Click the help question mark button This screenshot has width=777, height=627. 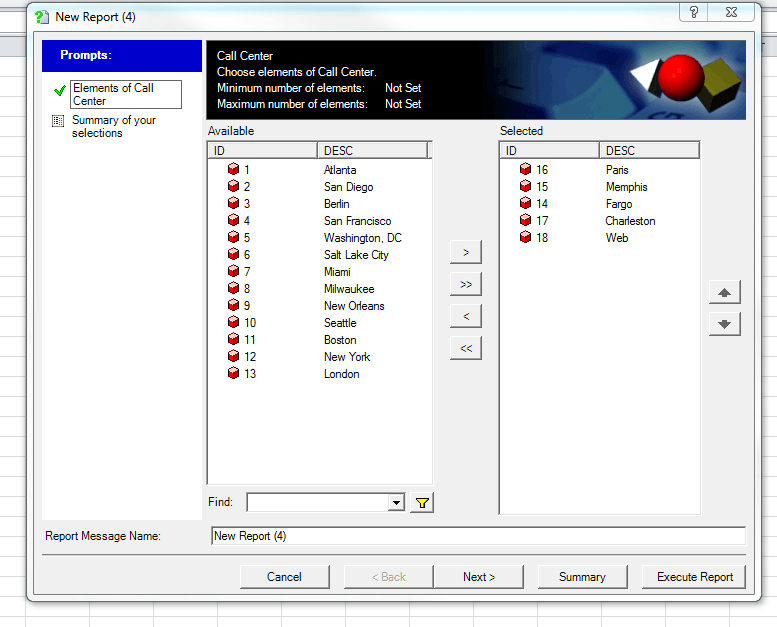[x=694, y=12]
